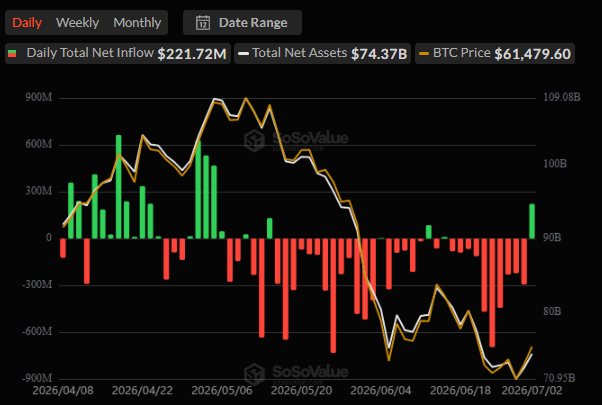The width and height of the screenshot is (602, 405).
Task: Click the -300M left axis label
Action: 37,284
